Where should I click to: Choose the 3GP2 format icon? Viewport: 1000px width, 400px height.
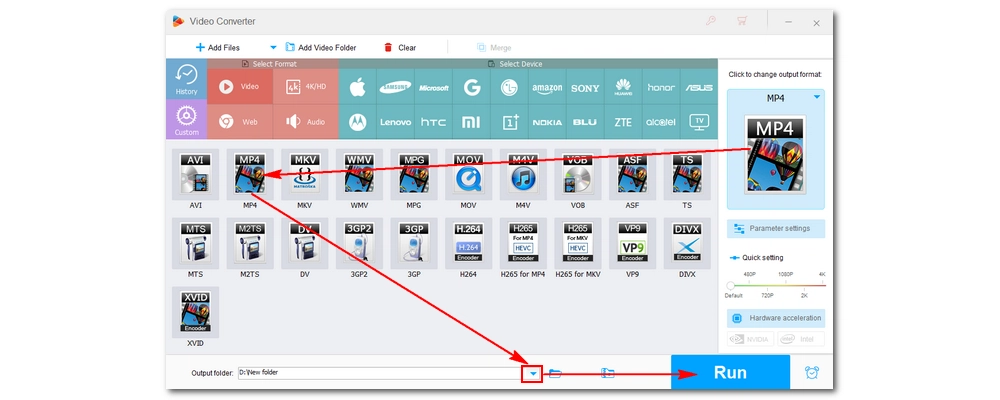point(359,243)
